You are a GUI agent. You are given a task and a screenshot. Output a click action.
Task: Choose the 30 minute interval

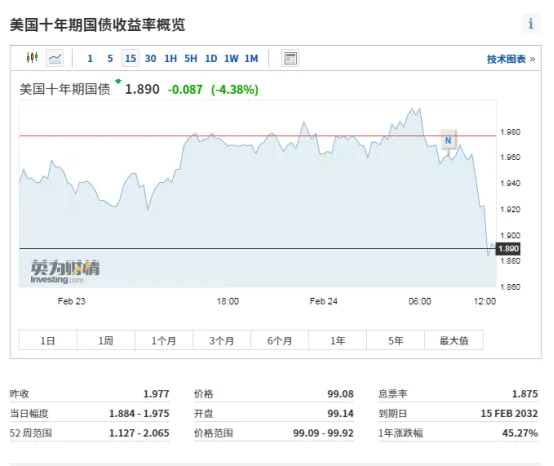[151, 58]
